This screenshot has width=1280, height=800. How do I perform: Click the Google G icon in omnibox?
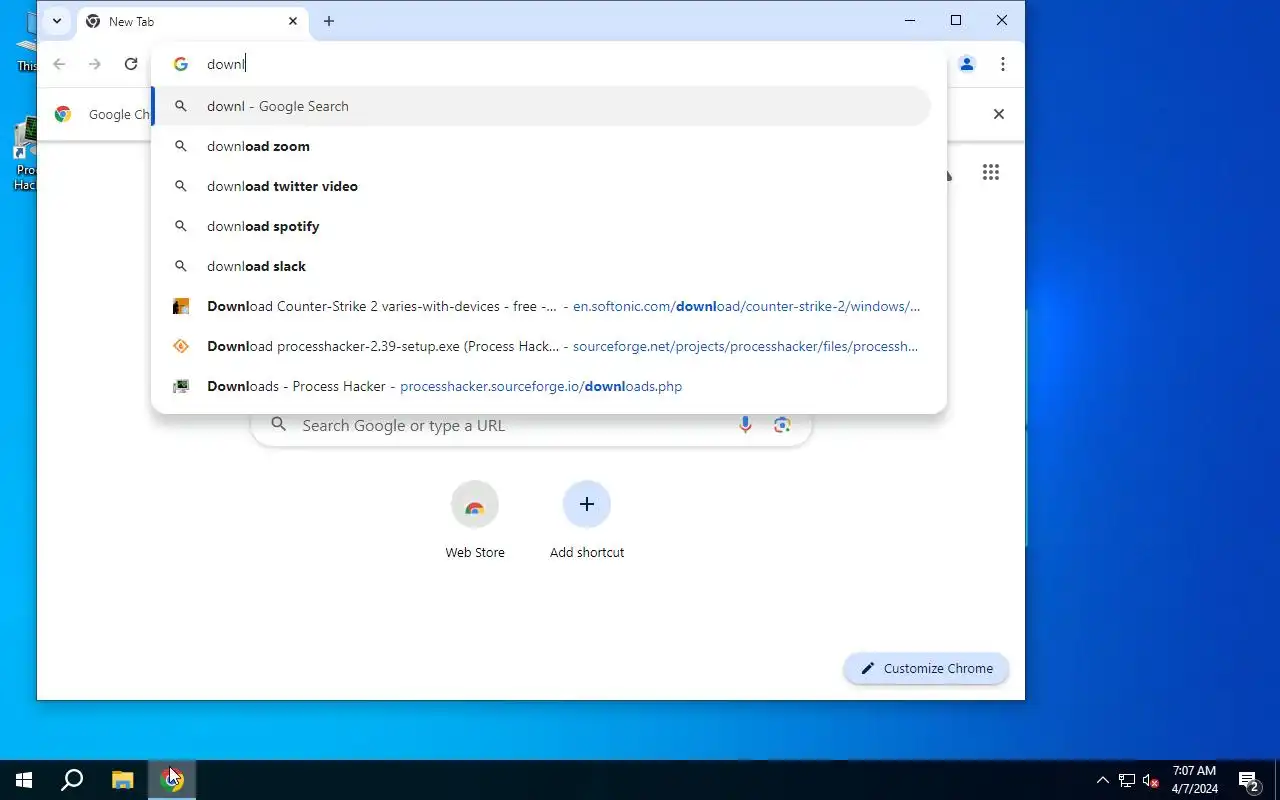(181, 64)
